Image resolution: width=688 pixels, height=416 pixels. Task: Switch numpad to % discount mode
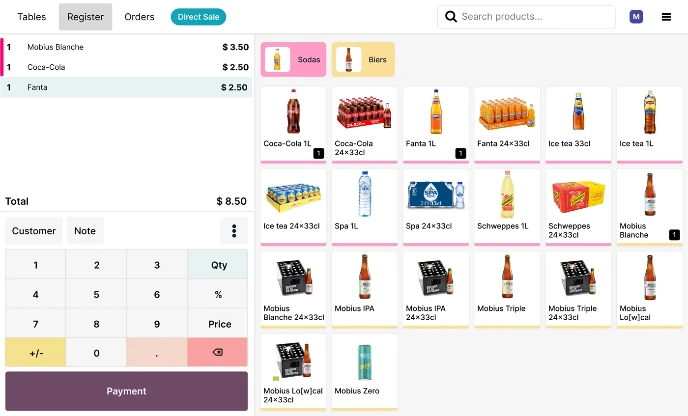(x=217, y=295)
